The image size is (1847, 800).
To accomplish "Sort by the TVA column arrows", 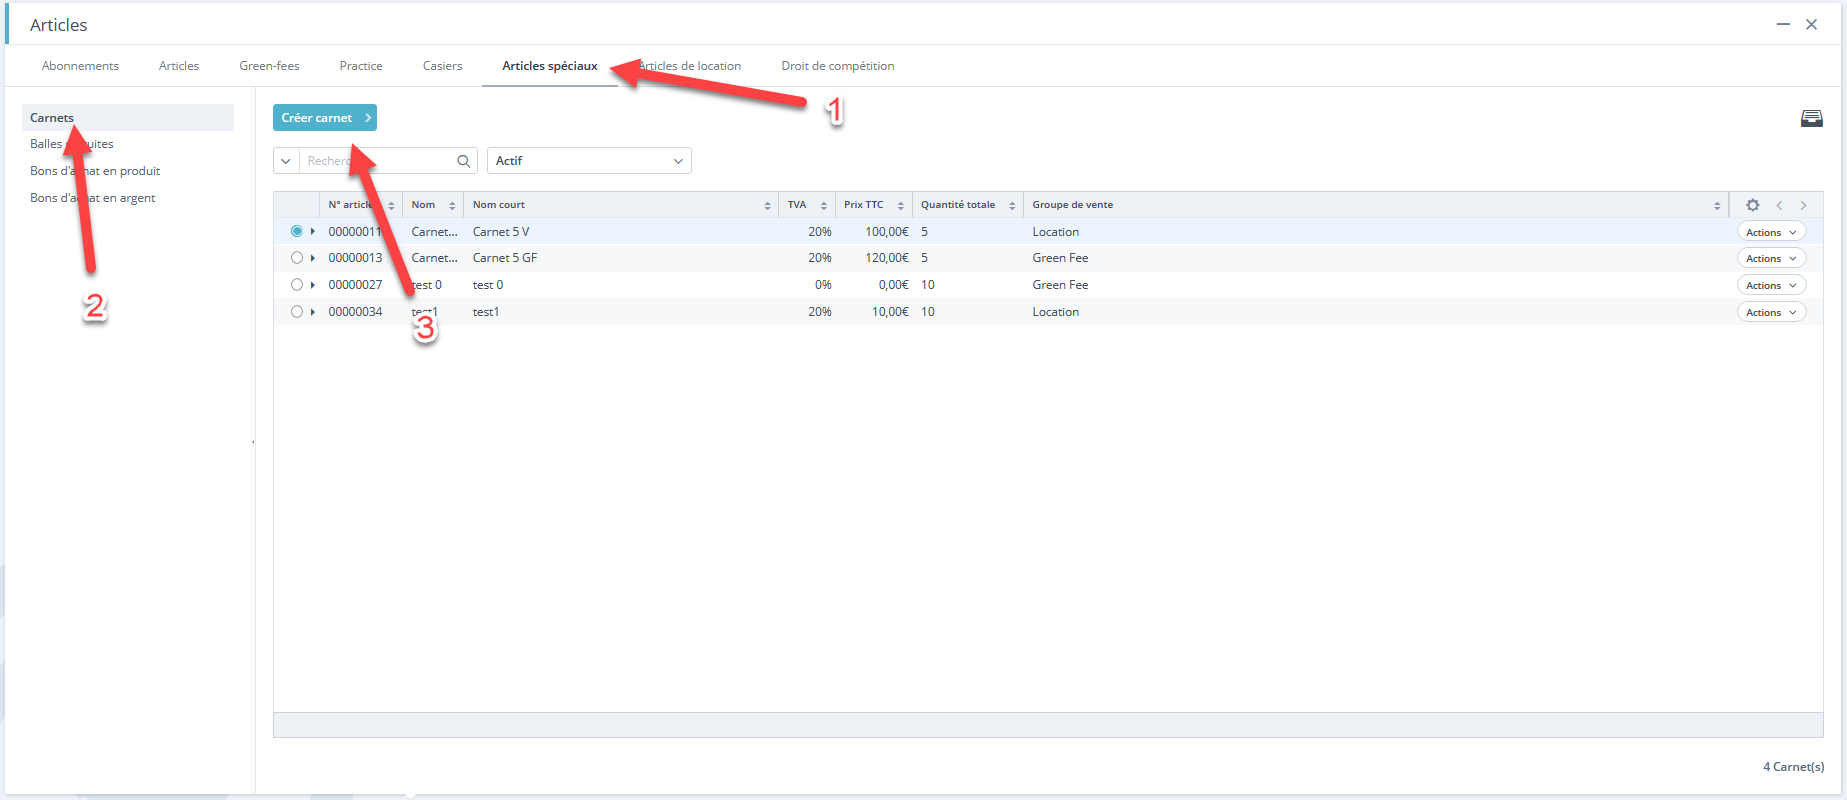I will click(x=823, y=205).
